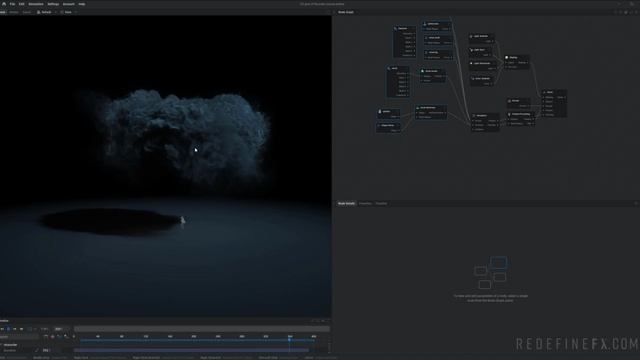
Task: Click the purple track bar in timeline
Action: pyautogui.click(x=191, y=350)
